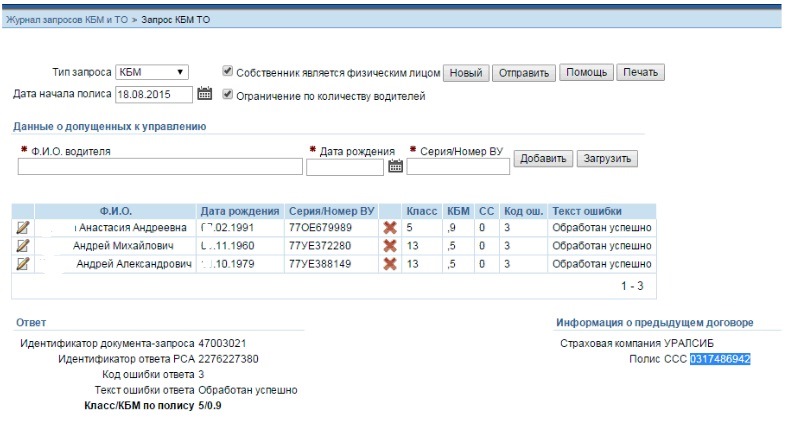This screenshot has height=435, width=785.
Task: Click birth date cell ending '.02.1991'
Action: [x=227, y=228]
